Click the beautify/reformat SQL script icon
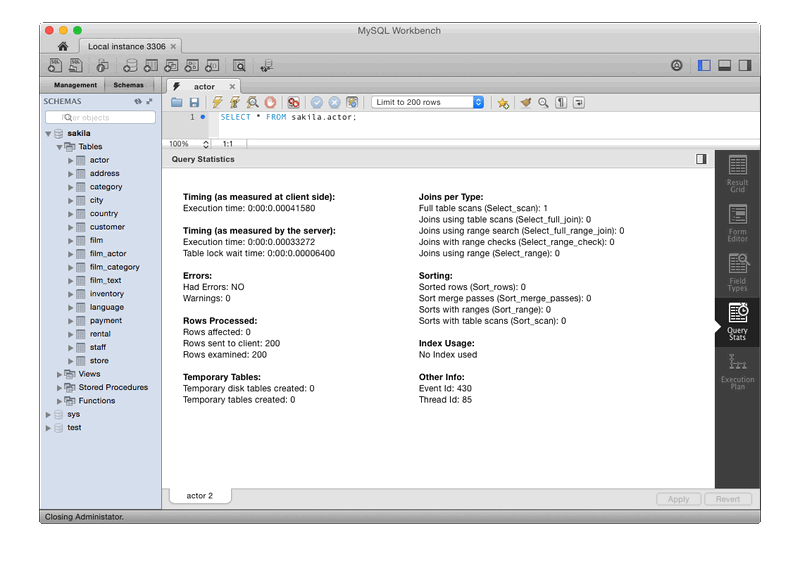Image resolution: width=800 pixels, height=580 pixels. 524,102
